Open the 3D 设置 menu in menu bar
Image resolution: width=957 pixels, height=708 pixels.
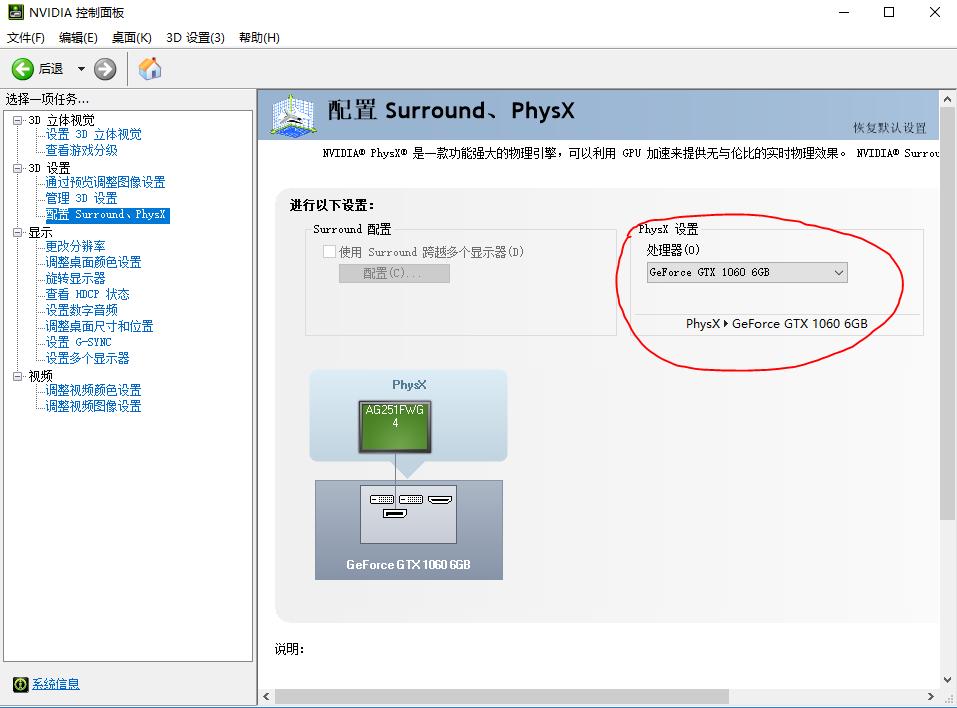193,36
